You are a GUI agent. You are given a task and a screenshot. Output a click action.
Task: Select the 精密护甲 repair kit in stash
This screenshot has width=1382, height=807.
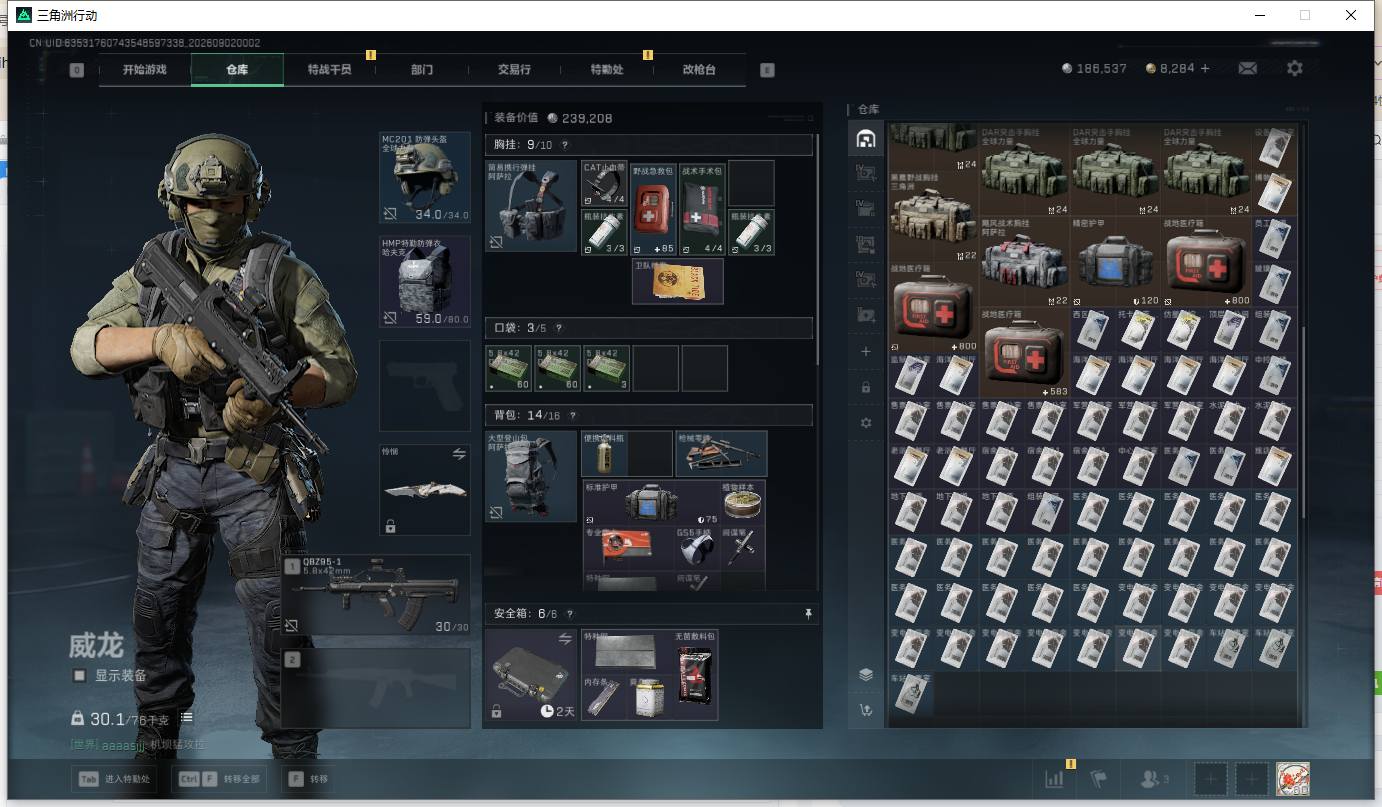click(1114, 262)
